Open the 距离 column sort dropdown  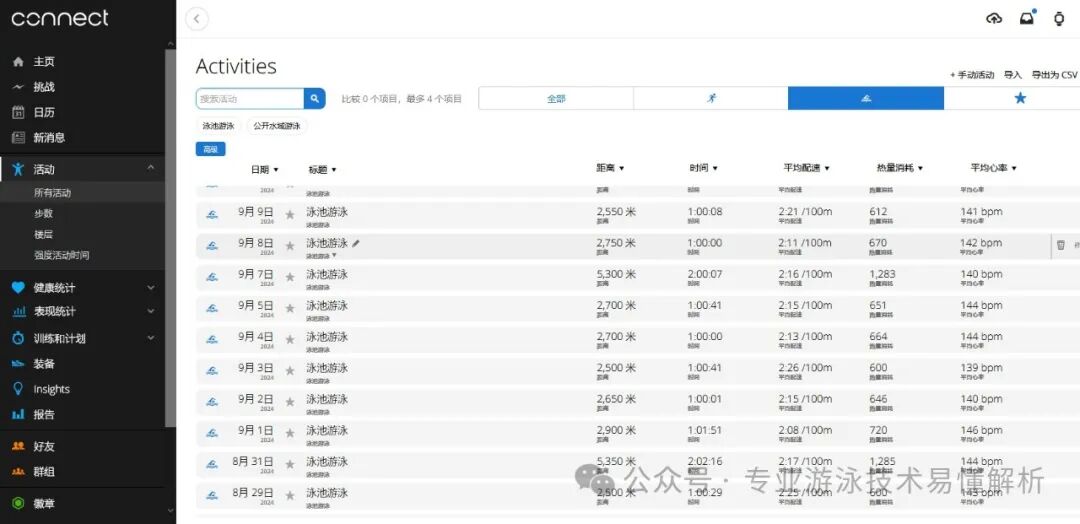[x=610, y=169]
